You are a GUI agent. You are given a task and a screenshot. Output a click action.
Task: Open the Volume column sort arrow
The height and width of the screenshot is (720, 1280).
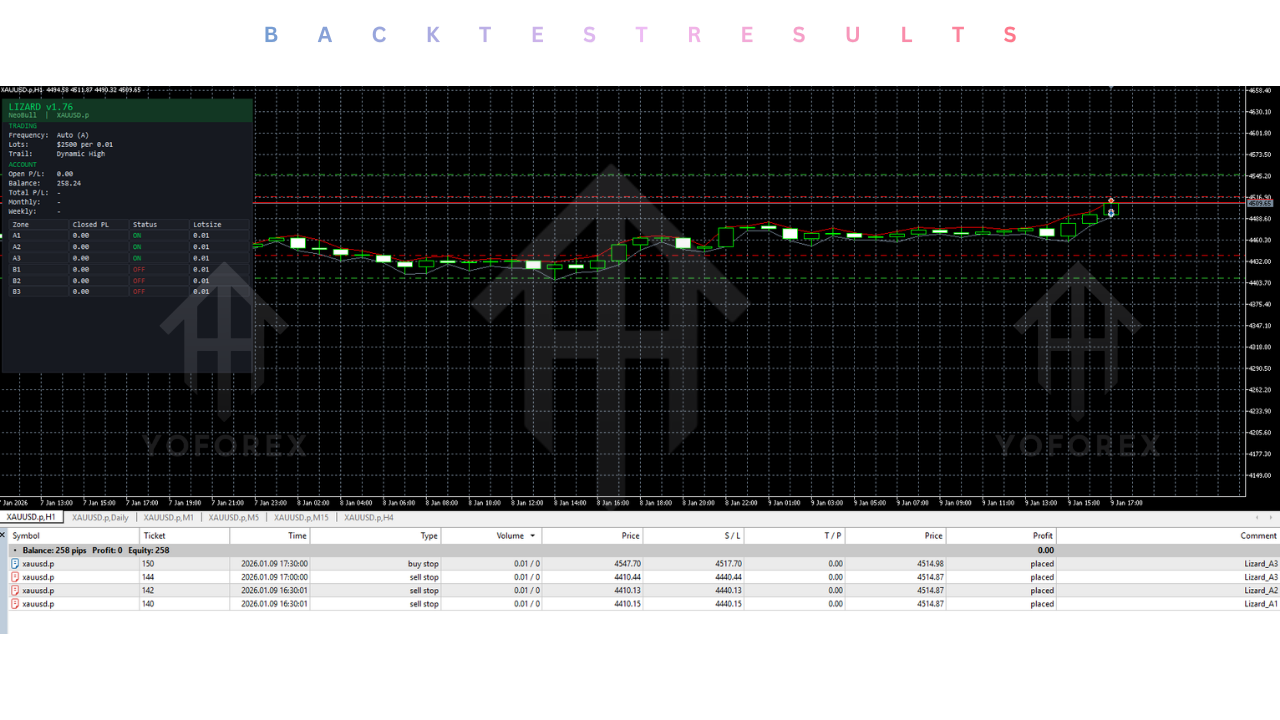[532, 536]
